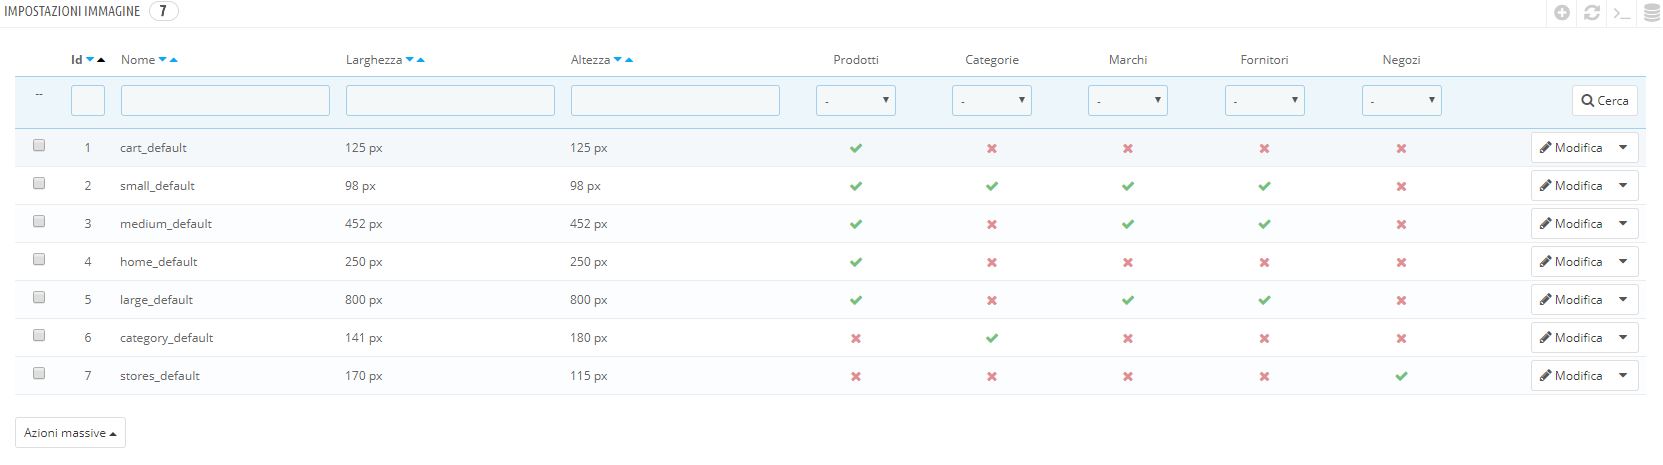The image size is (1663, 465).
Task: Click Modifica button for home_default
Action: 1571,262
